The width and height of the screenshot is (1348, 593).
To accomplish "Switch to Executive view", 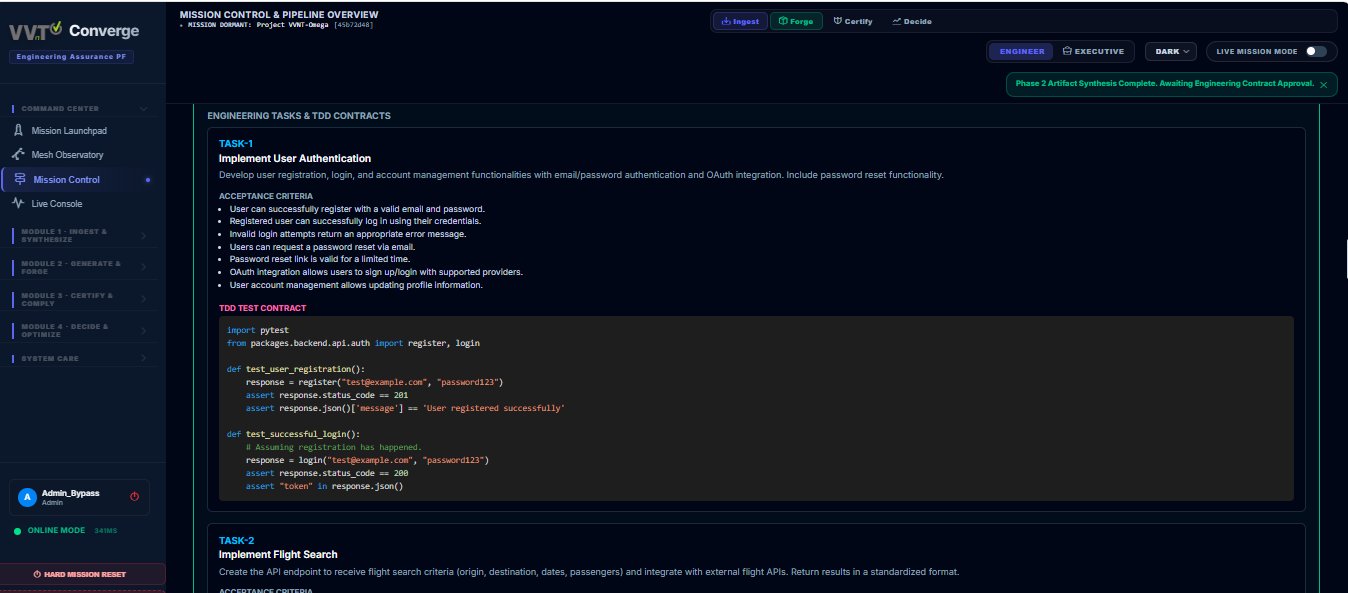I will click(1093, 51).
